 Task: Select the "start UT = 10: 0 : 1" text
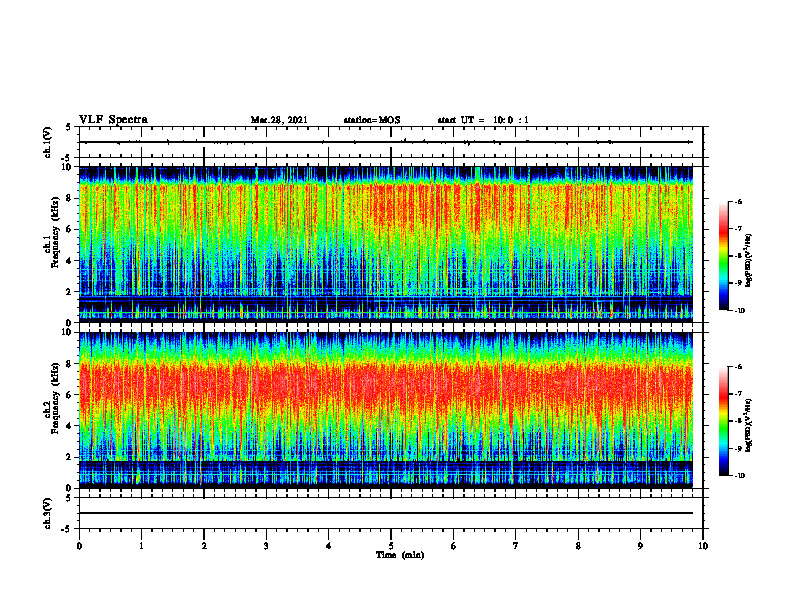tap(483, 120)
